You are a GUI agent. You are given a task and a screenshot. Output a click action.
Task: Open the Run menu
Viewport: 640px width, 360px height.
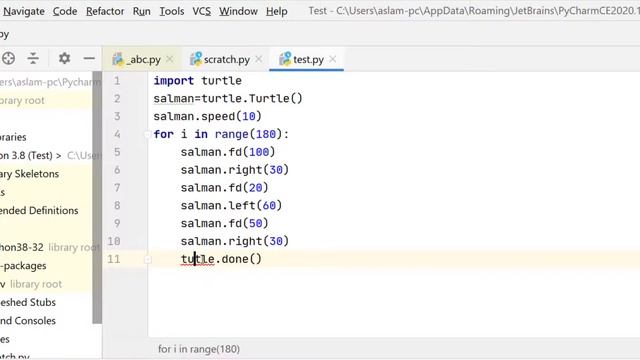point(142,11)
